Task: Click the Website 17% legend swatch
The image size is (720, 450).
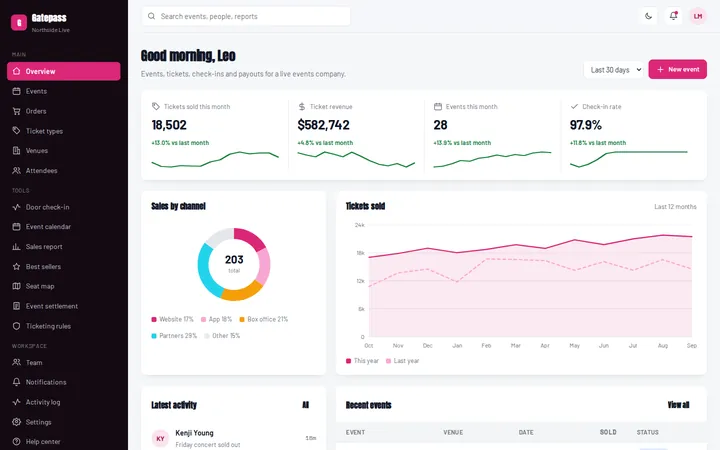Action: click(x=154, y=319)
